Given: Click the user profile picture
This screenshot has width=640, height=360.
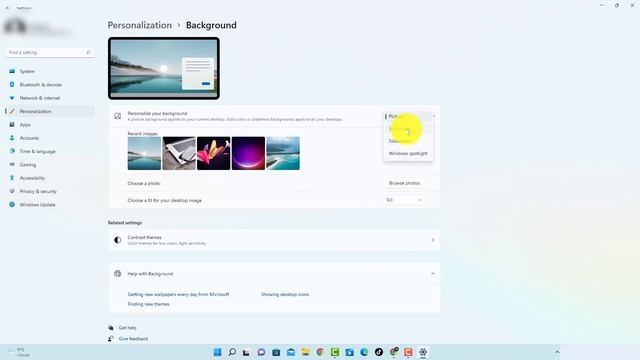Looking at the screenshot, I should pyautogui.click(x=15, y=27).
